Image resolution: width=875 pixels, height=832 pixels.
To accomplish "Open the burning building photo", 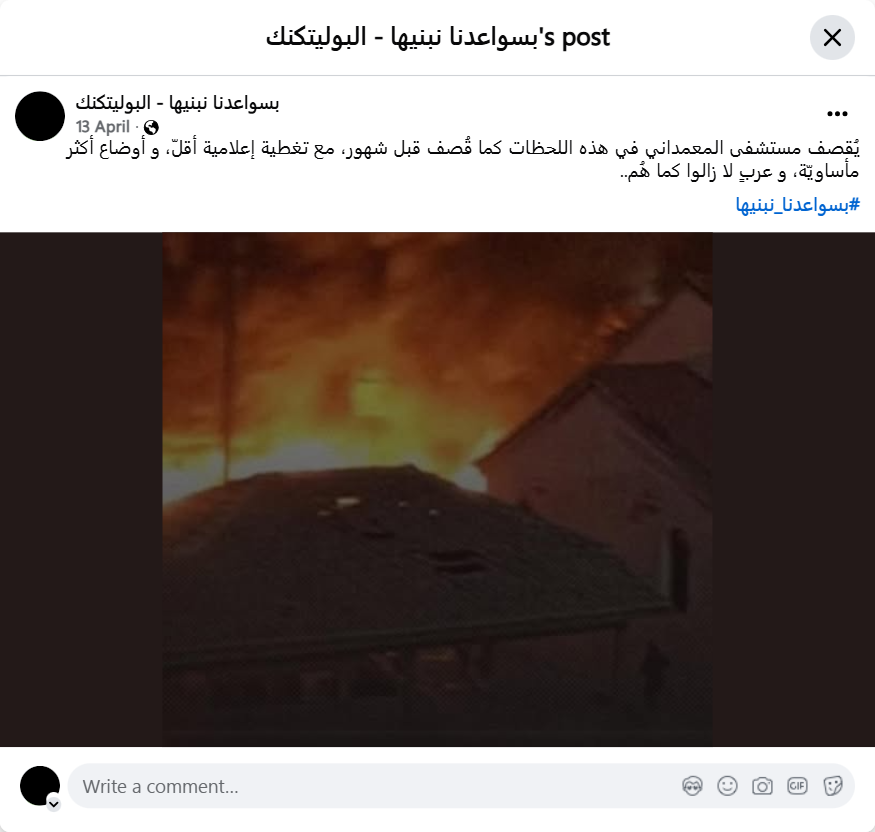I will [x=438, y=489].
